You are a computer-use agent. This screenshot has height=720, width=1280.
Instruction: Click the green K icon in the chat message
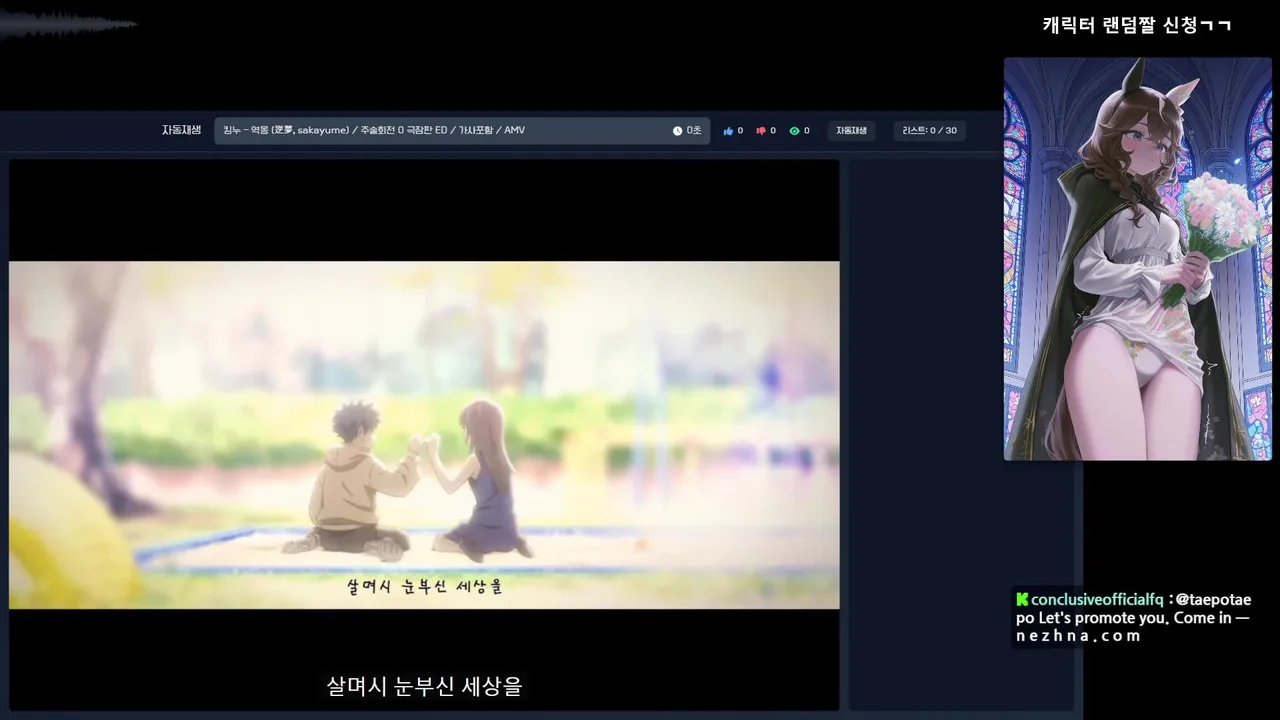pos(1022,600)
